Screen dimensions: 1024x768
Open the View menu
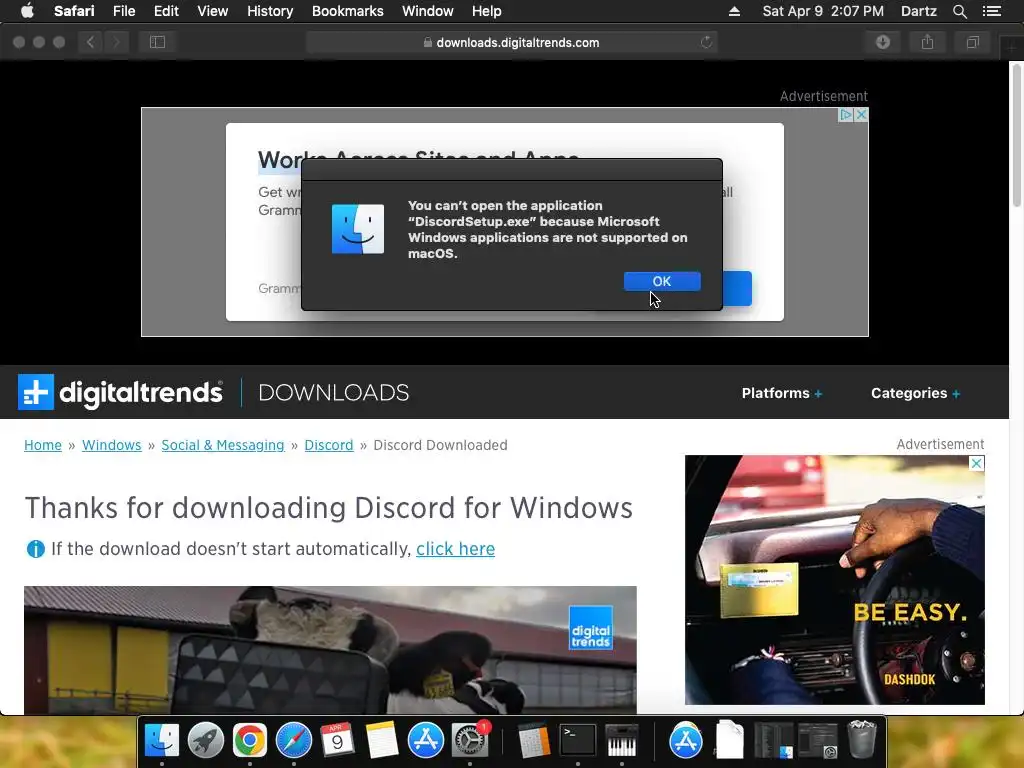click(212, 11)
